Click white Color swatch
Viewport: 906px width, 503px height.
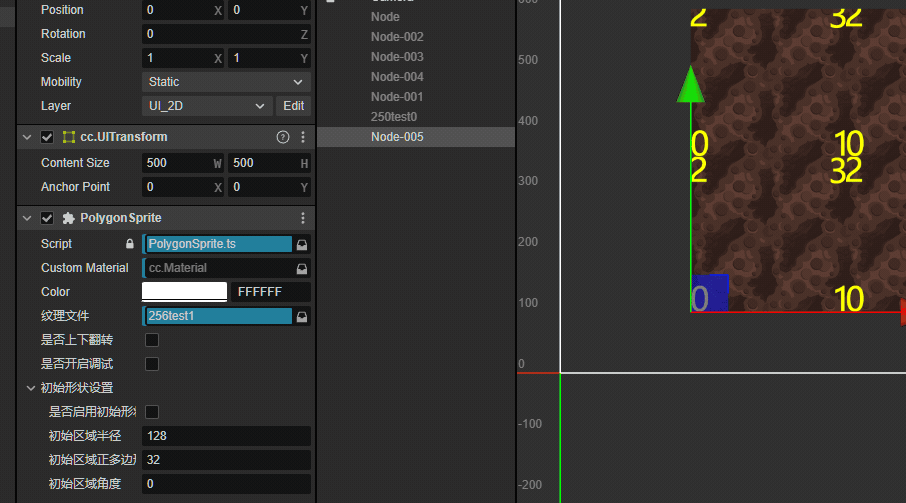tap(184, 292)
